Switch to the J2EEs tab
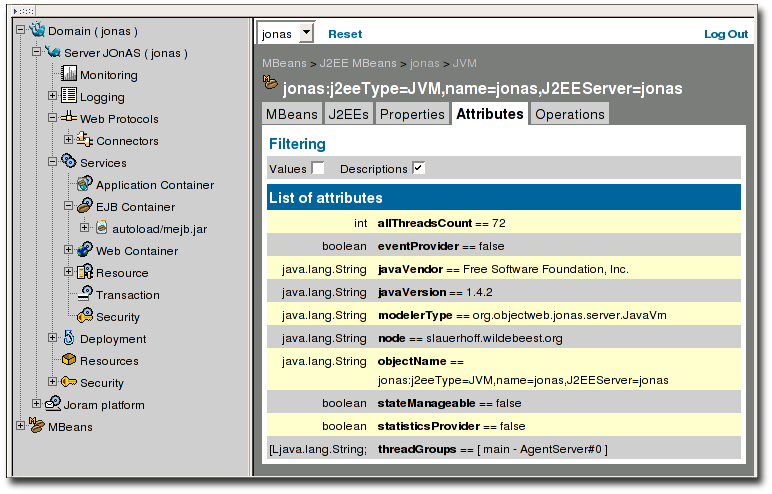This screenshot has height=494, width=772. pos(349,114)
